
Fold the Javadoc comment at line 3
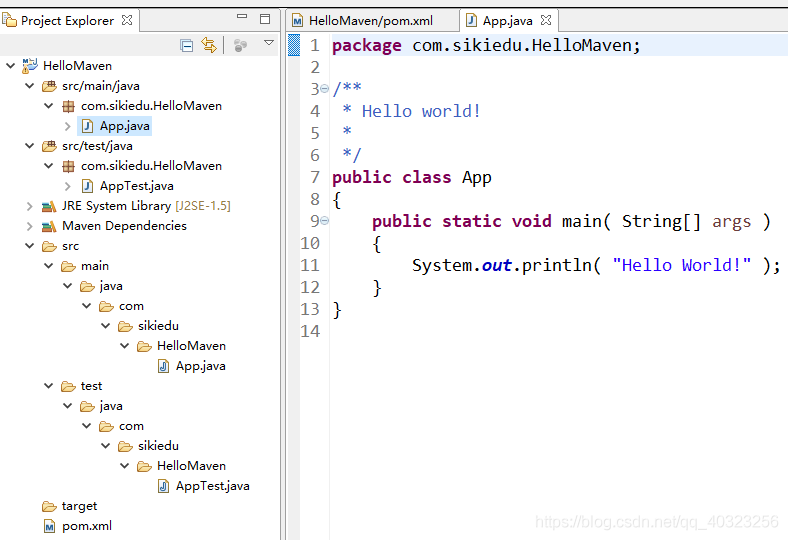(325, 89)
